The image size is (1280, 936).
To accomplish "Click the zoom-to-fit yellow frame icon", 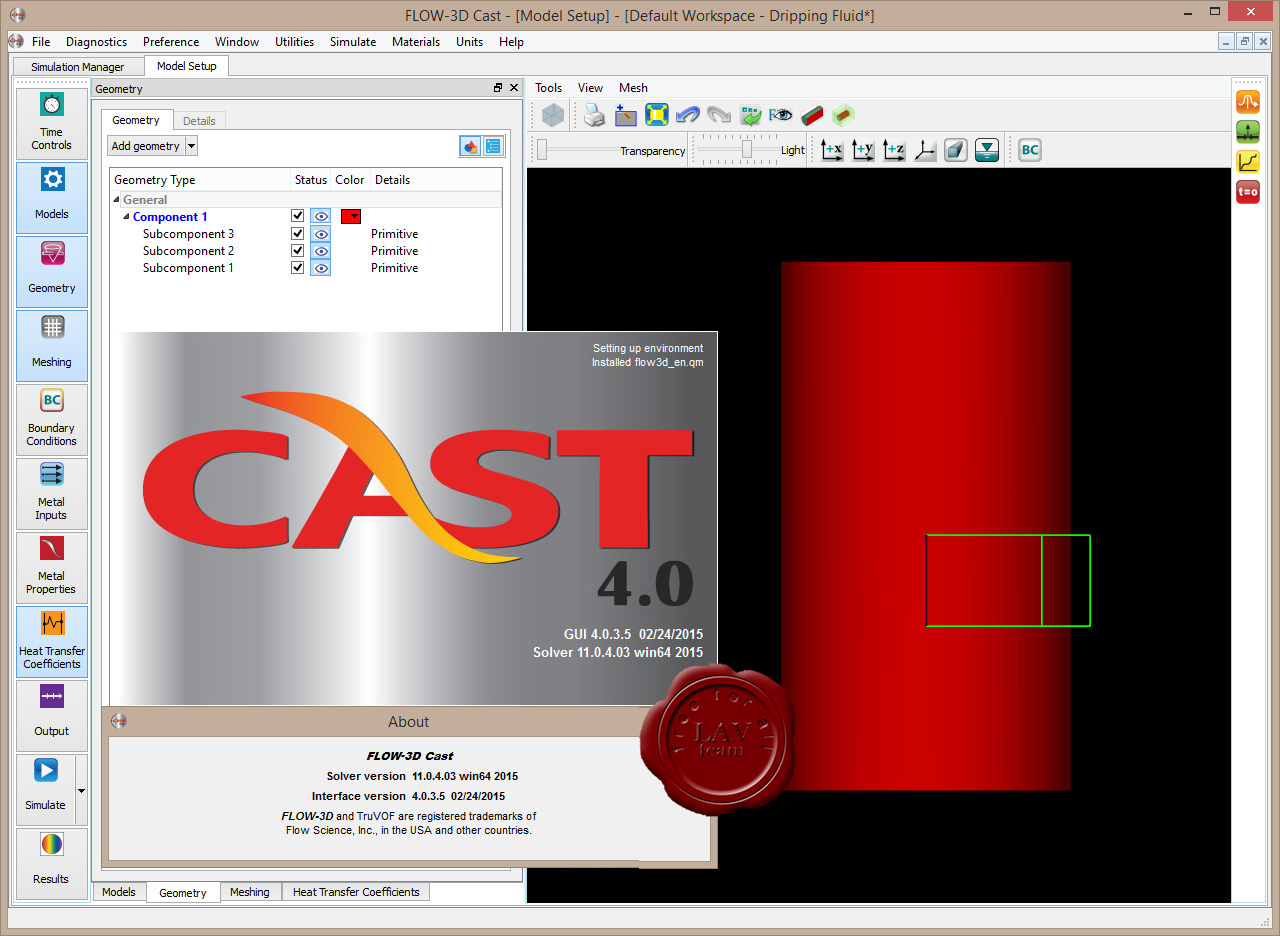I will [x=656, y=116].
